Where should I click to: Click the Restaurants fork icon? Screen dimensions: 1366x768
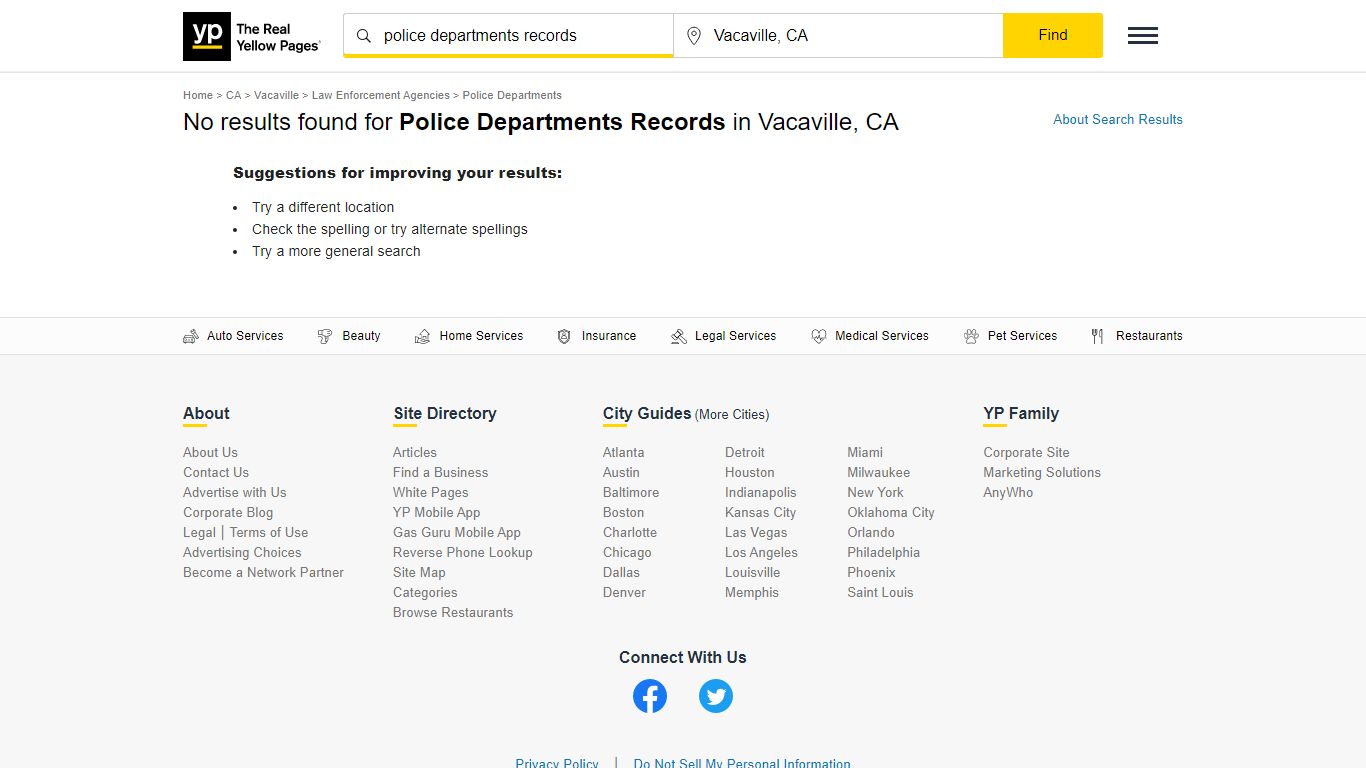click(1097, 336)
